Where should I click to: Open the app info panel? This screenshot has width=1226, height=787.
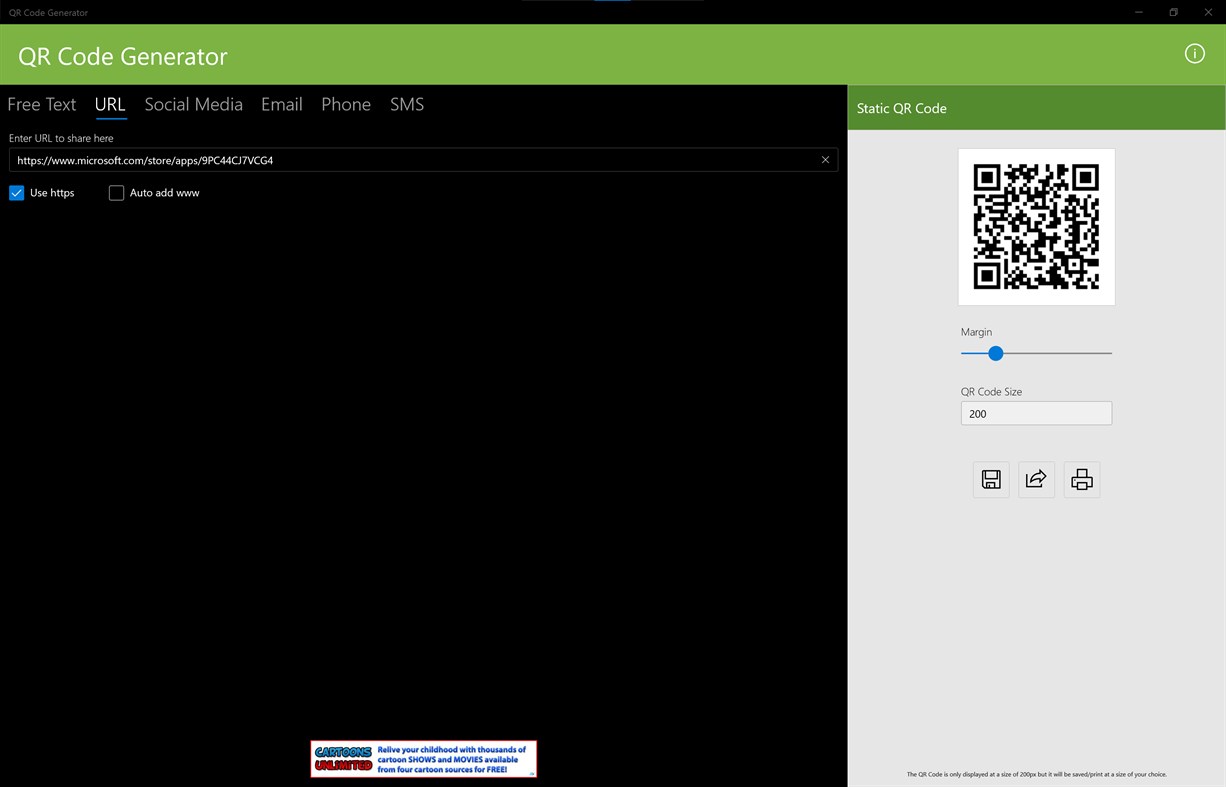pos(1194,54)
